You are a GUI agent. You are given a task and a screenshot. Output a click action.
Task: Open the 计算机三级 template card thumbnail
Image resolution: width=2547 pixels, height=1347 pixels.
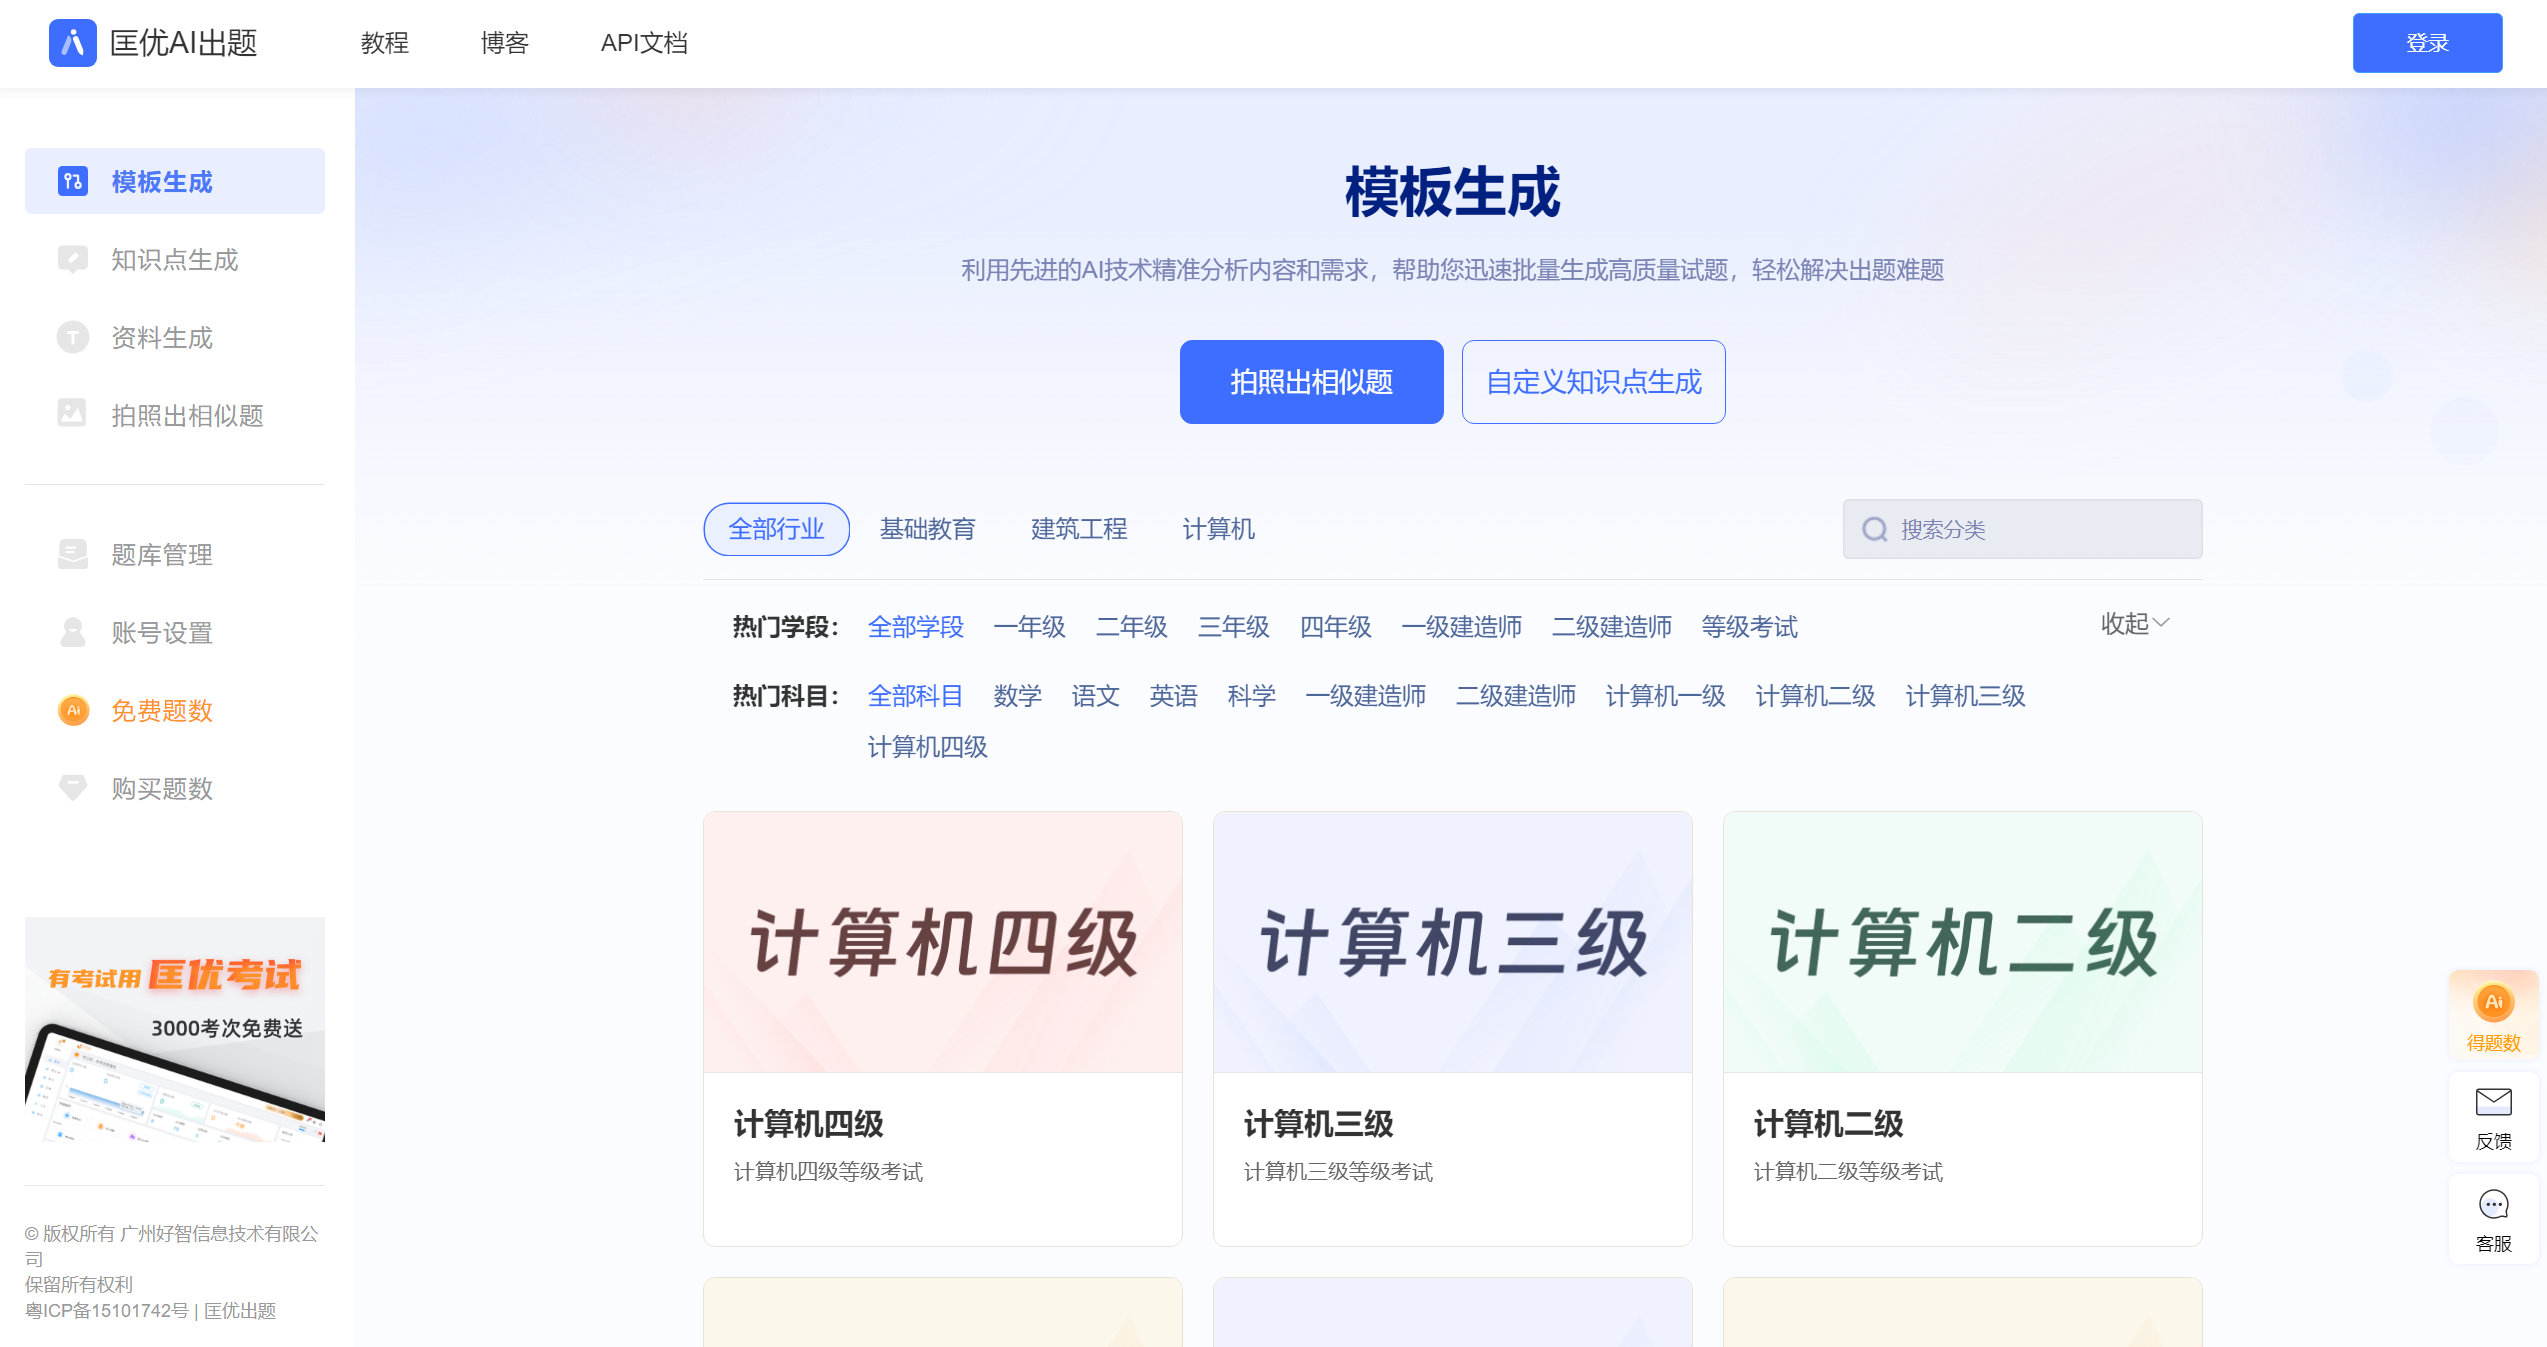coord(1452,942)
